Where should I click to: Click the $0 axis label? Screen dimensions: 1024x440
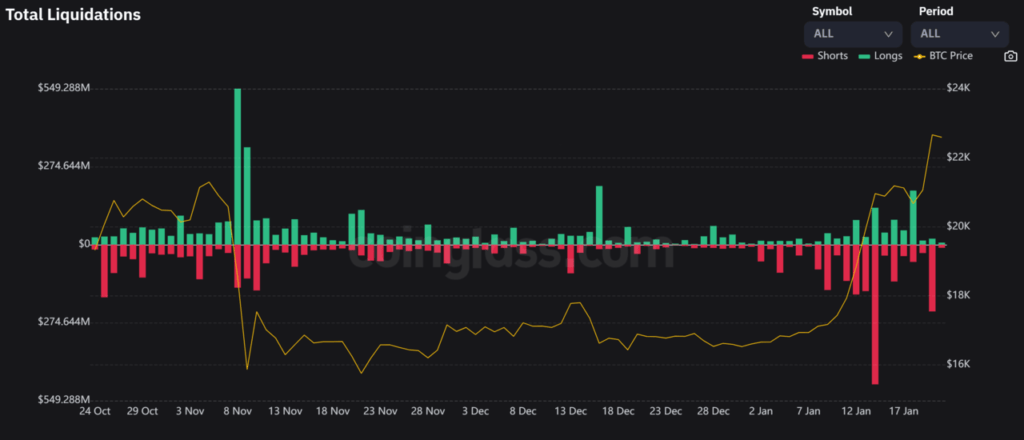tap(84, 244)
